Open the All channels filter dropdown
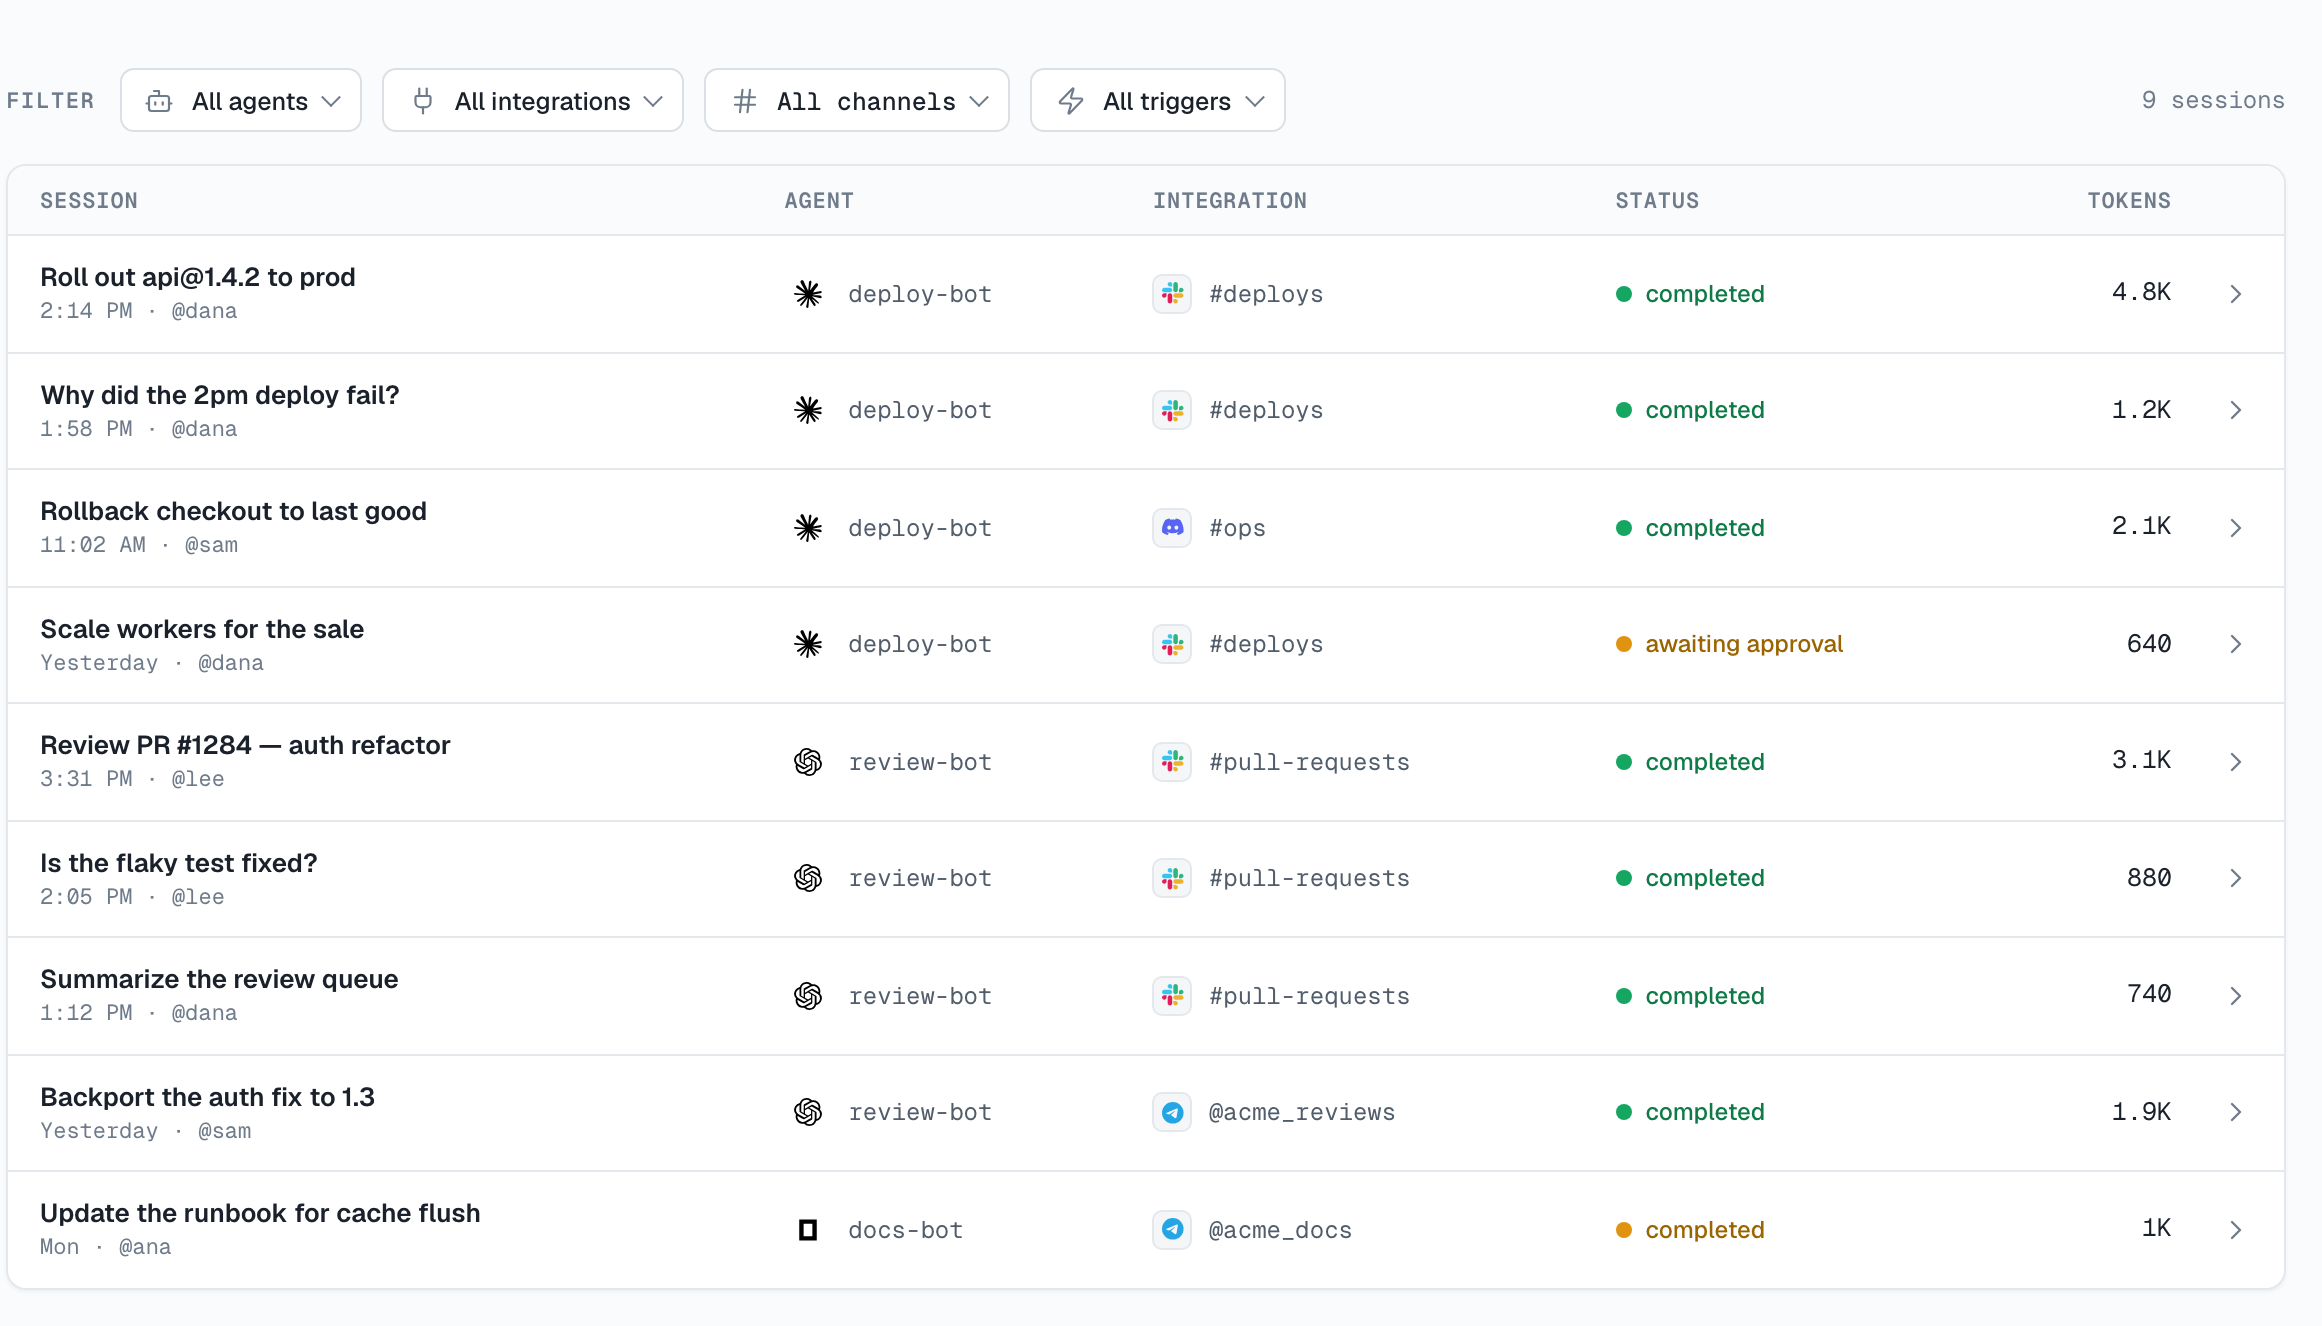 pyautogui.click(x=857, y=101)
